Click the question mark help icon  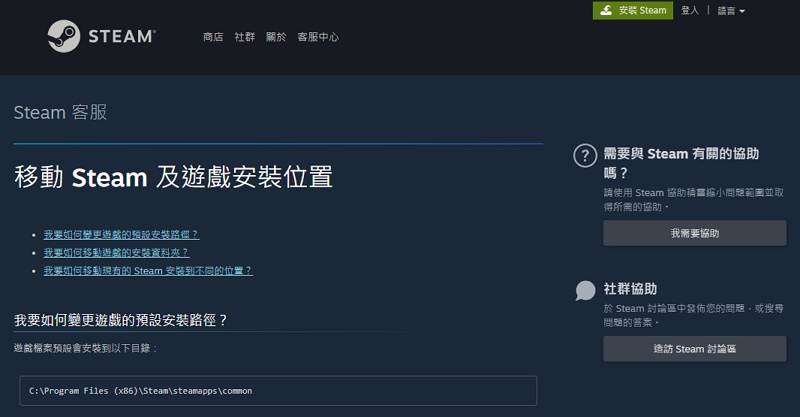[585, 155]
